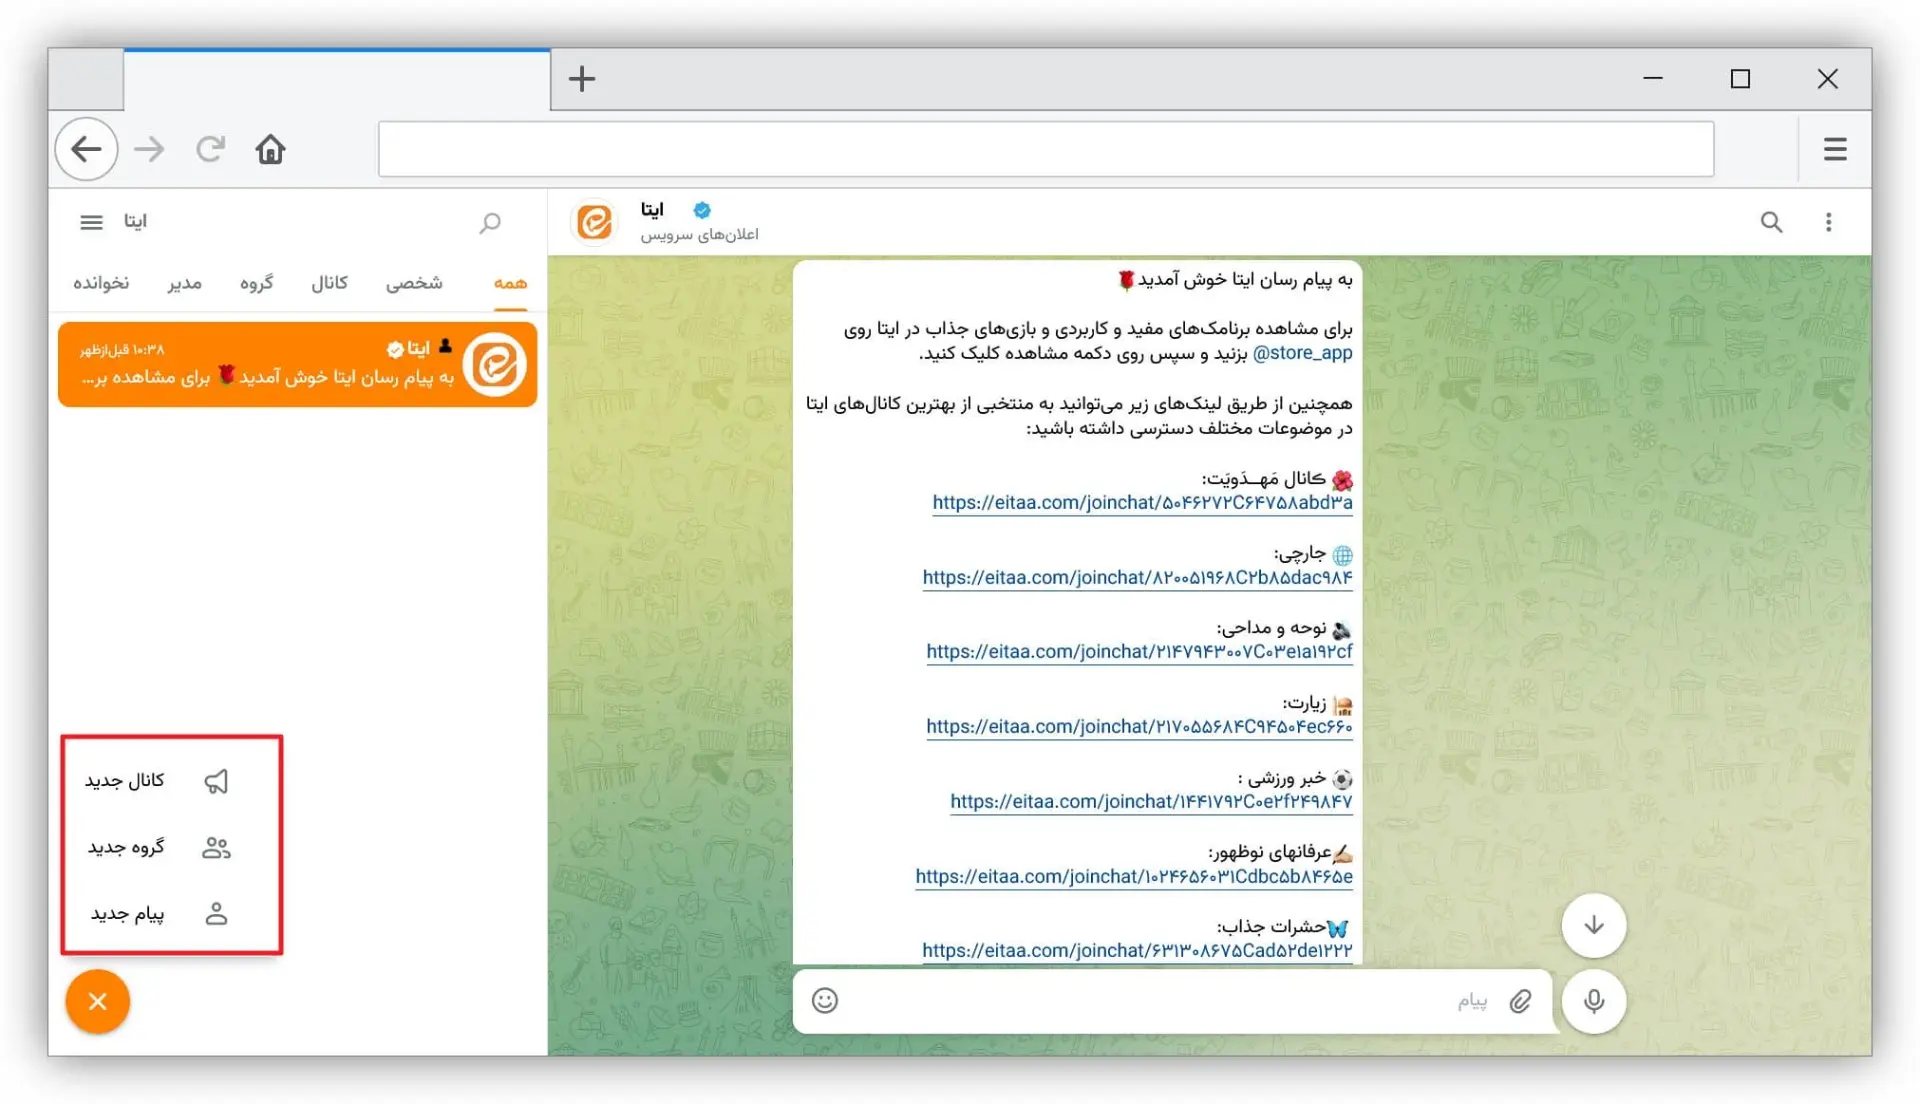Click the browser address bar
The image size is (1920, 1104).
1046,149
